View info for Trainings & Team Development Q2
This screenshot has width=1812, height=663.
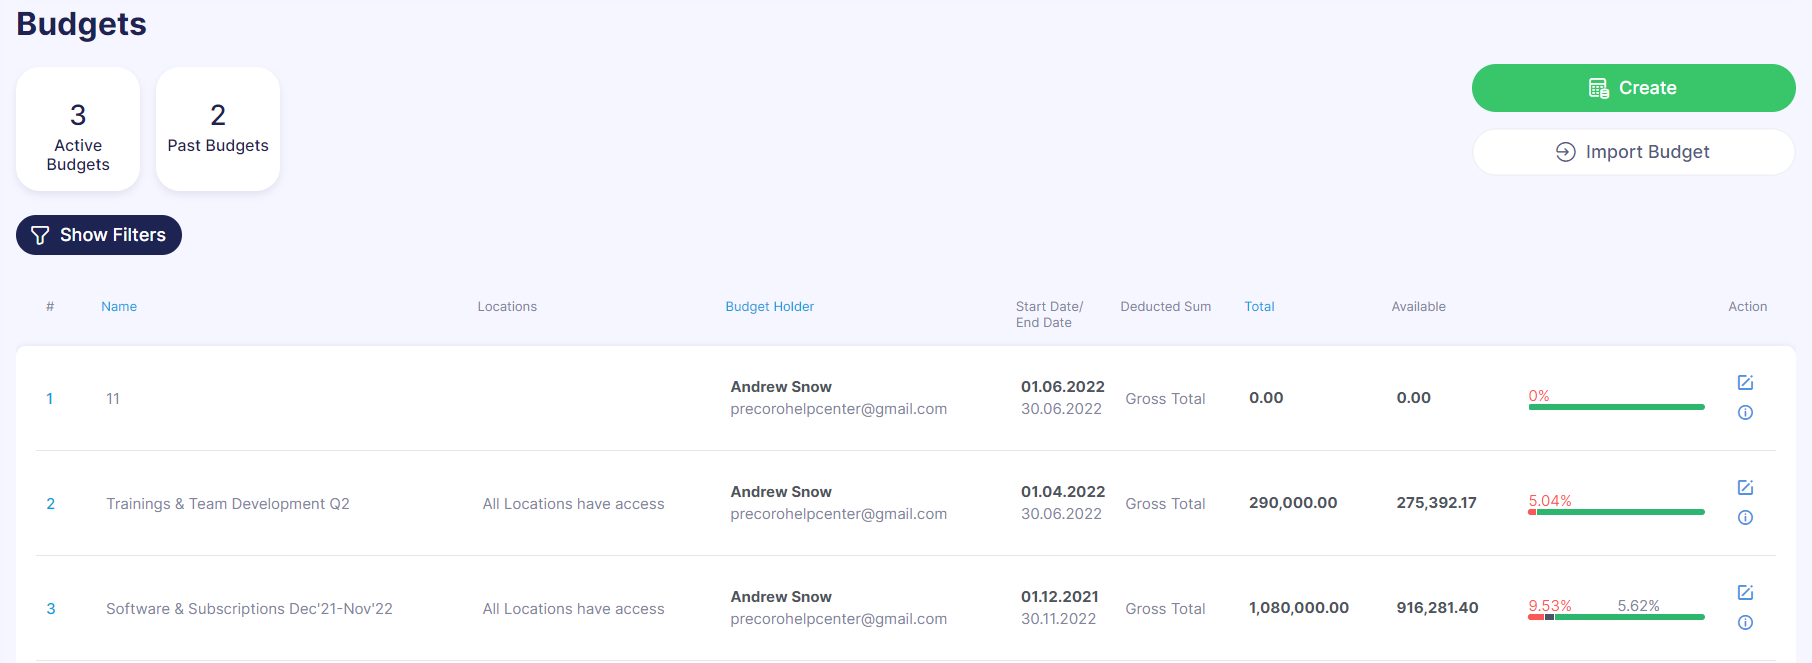click(x=1745, y=517)
